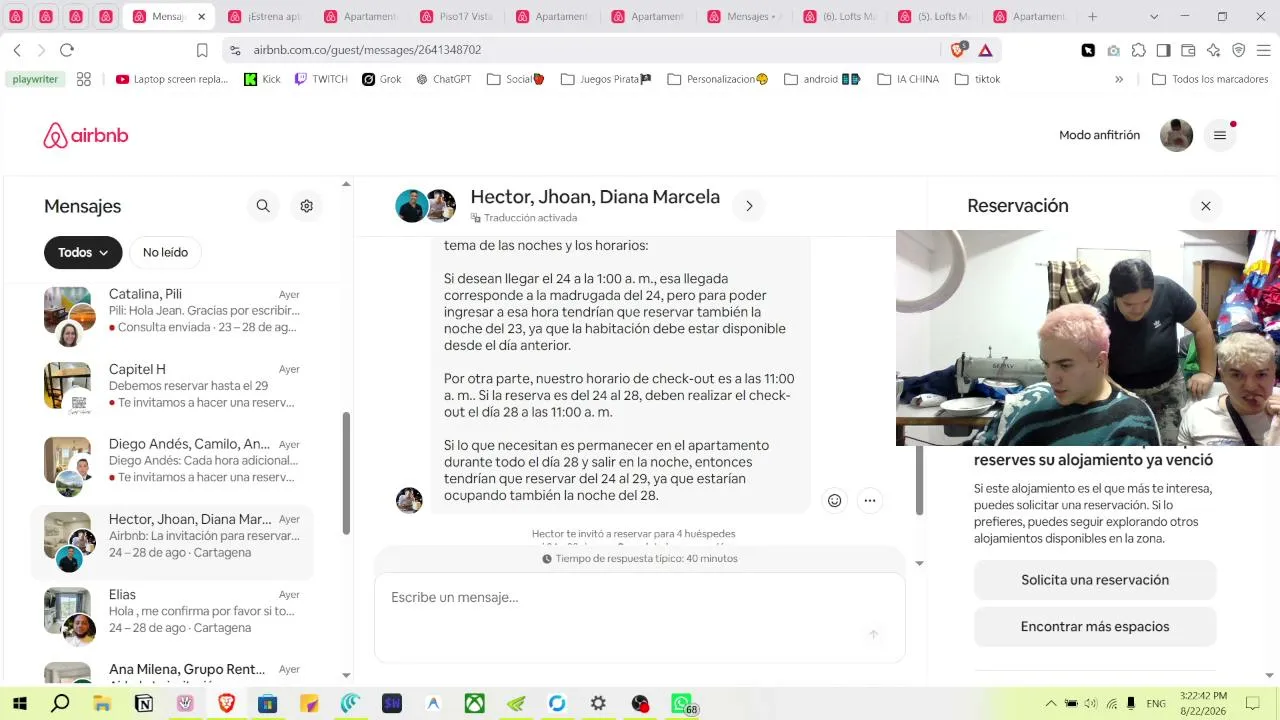Switch to the (5). Lofts browser tab
This screenshot has height=720, width=1280.
click(936, 17)
